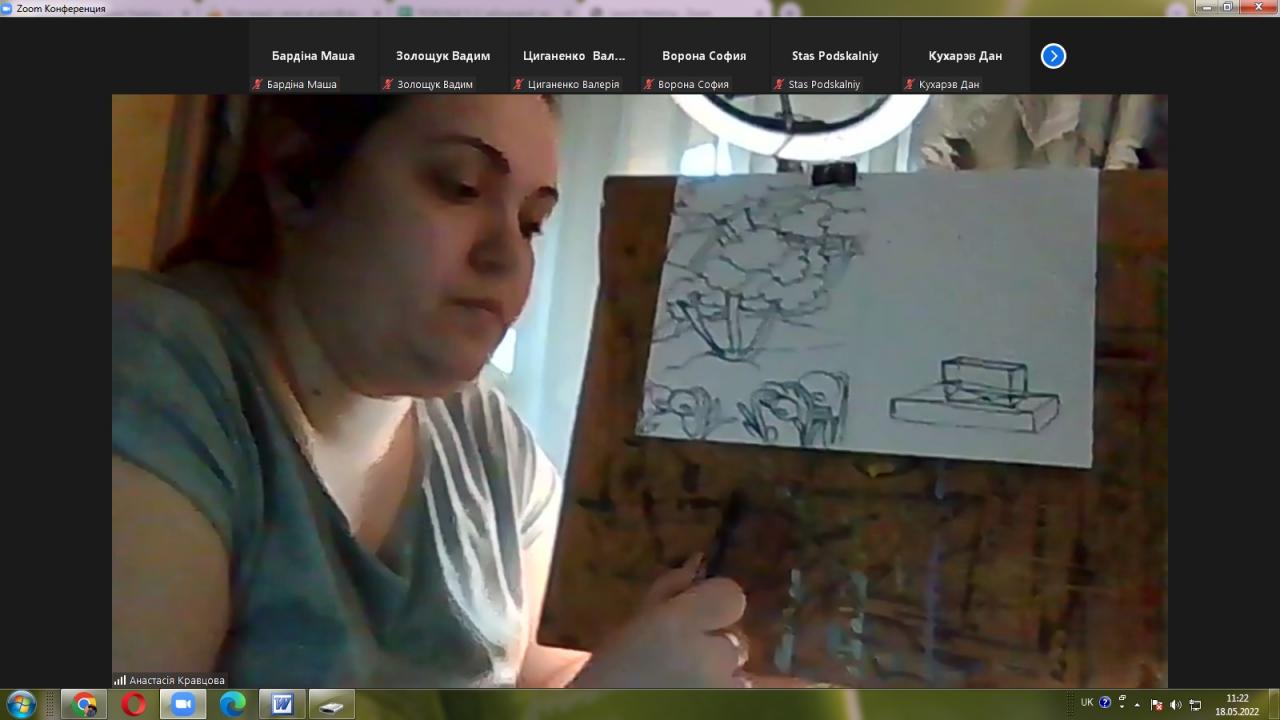Select Бардіна Маша participant thumbnail
Image resolution: width=1280 pixels, height=720 pixels.
313,57
